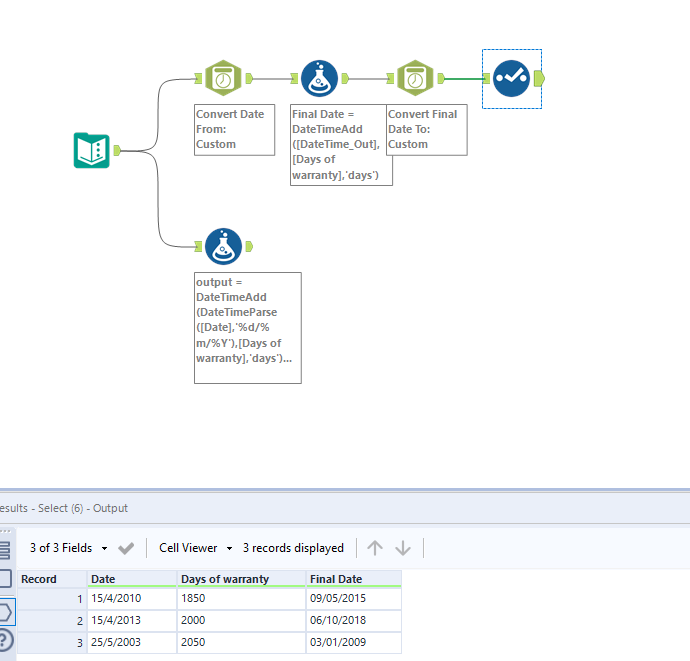Select the Formula tool labeled Final Date

click(319, 78)
